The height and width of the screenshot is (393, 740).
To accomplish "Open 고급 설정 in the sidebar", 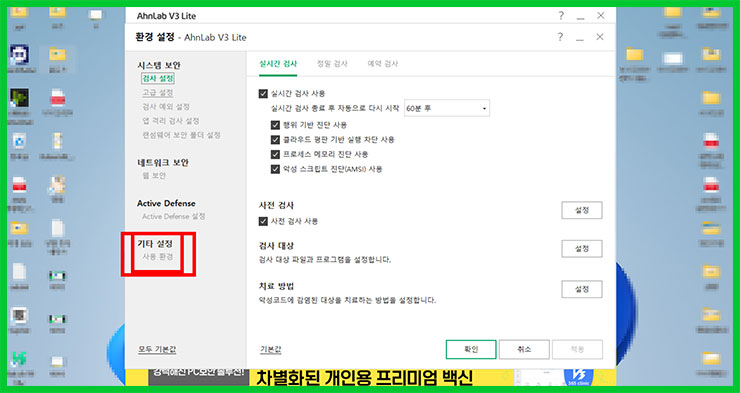I will pos(158,92).
